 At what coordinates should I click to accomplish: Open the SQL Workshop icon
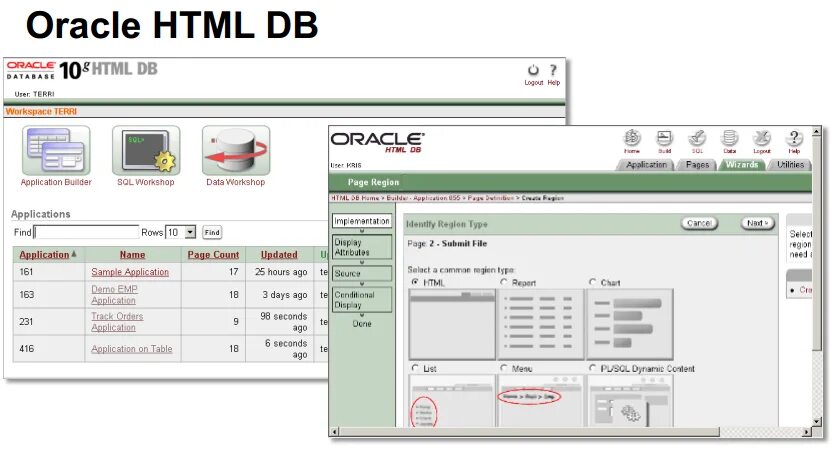point(146,151)
